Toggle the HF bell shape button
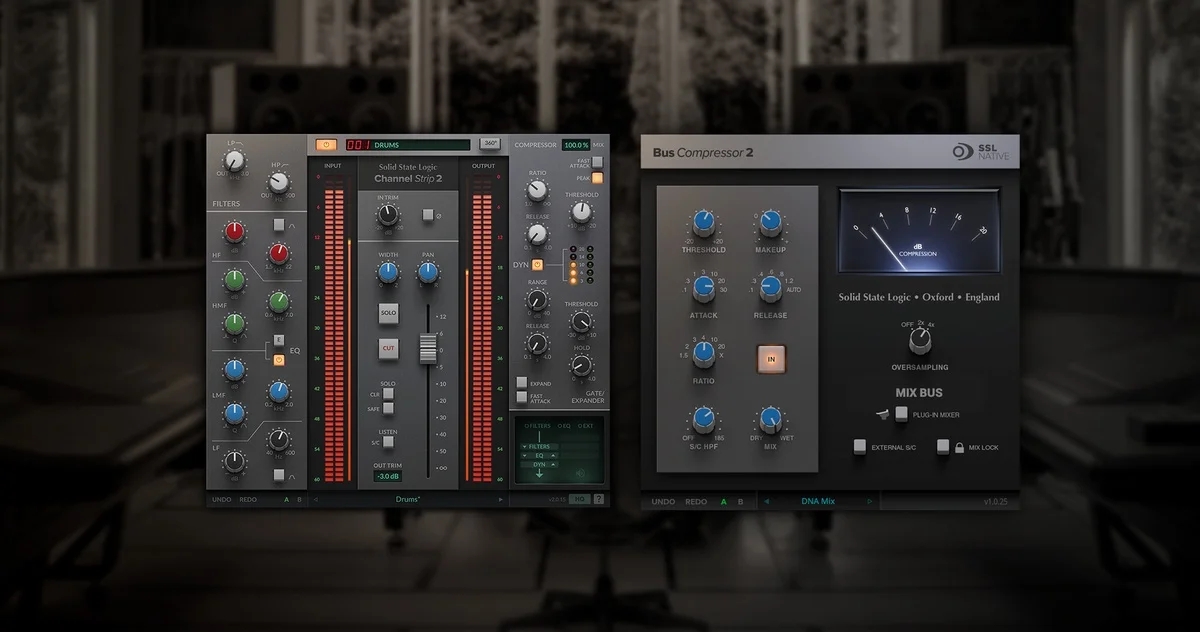The height and width of the screenshot is (632, 1200). click(279, 225)
